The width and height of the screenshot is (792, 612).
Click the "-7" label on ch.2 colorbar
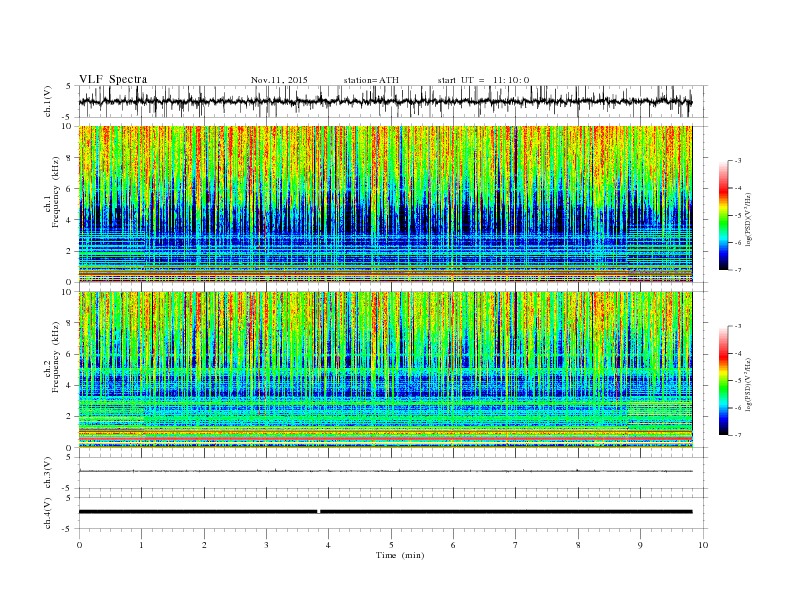738,435
